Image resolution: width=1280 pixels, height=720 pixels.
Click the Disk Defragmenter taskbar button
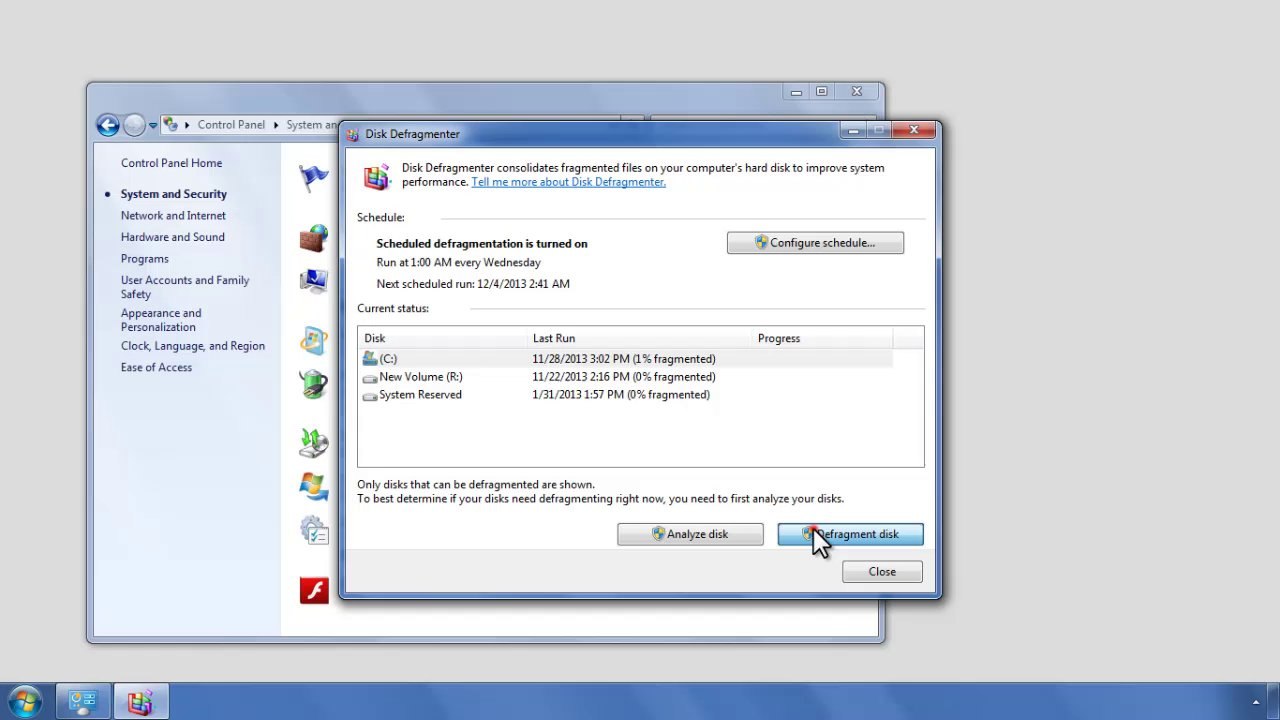pos(140,702)
